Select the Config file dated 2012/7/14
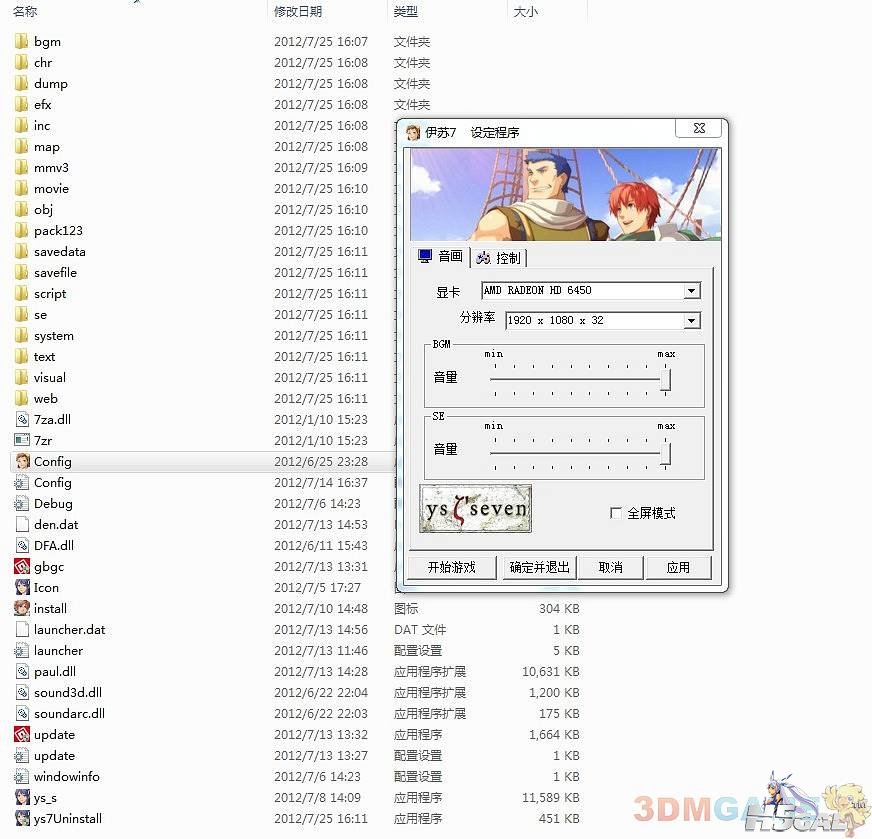Image resolution: width=872 pixels, height=839 pixels. 53,483
